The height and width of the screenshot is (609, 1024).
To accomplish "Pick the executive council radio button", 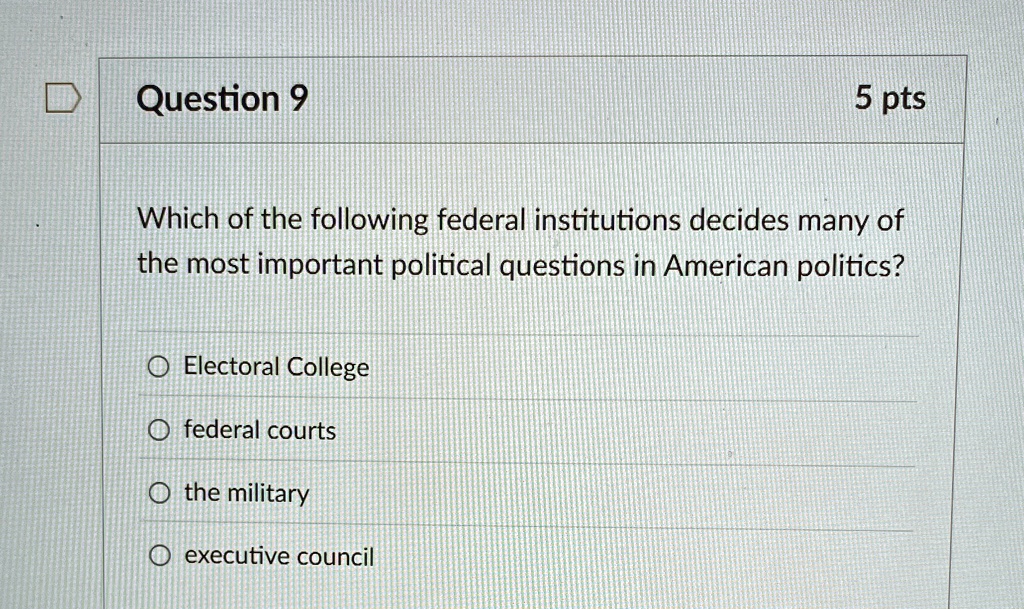I will [x=160, y=556].
